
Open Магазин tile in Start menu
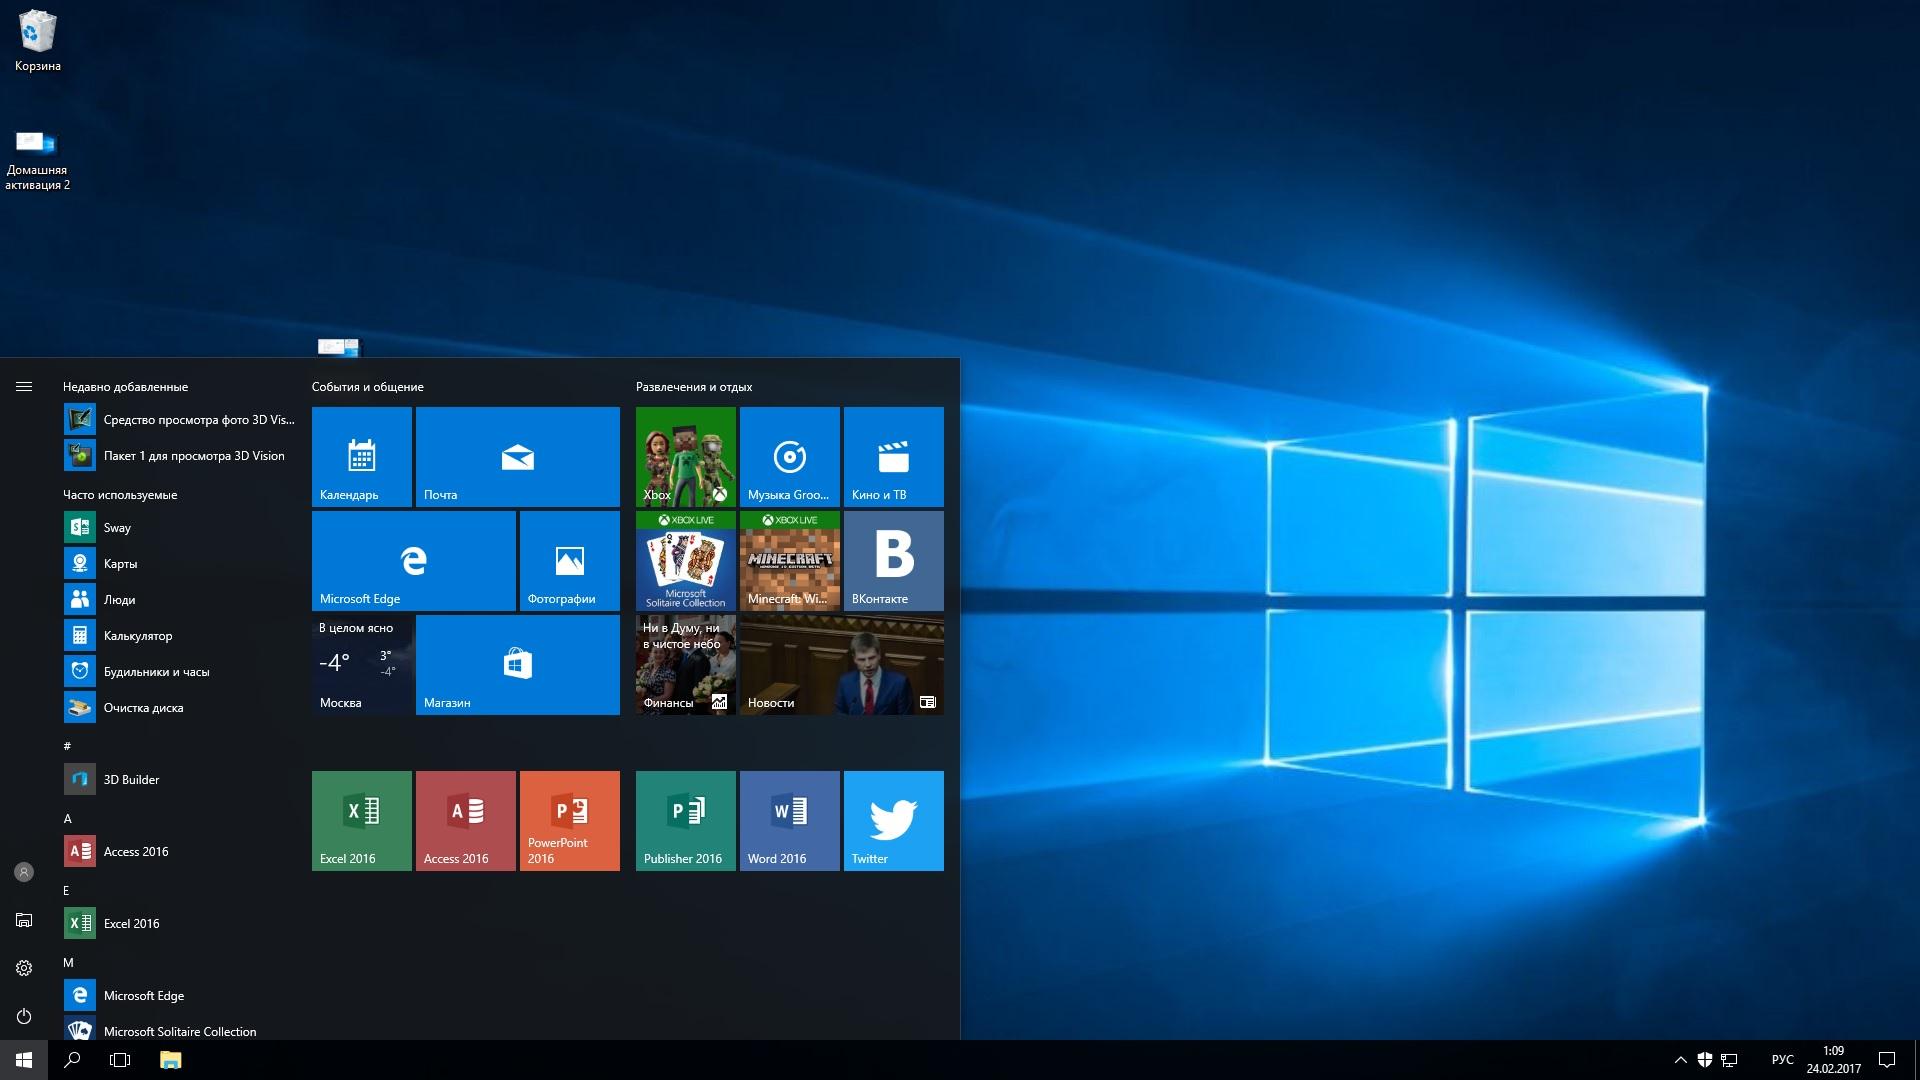[517, 663]
